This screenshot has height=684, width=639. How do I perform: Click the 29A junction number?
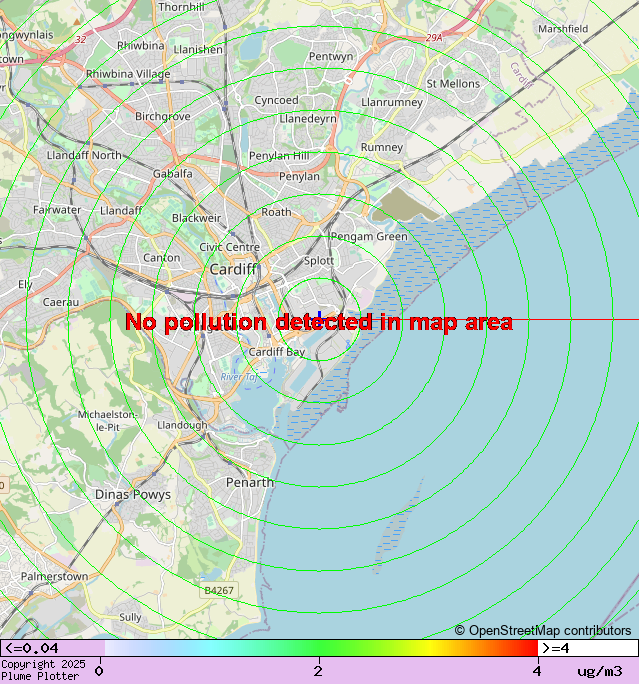pos(434,38)
